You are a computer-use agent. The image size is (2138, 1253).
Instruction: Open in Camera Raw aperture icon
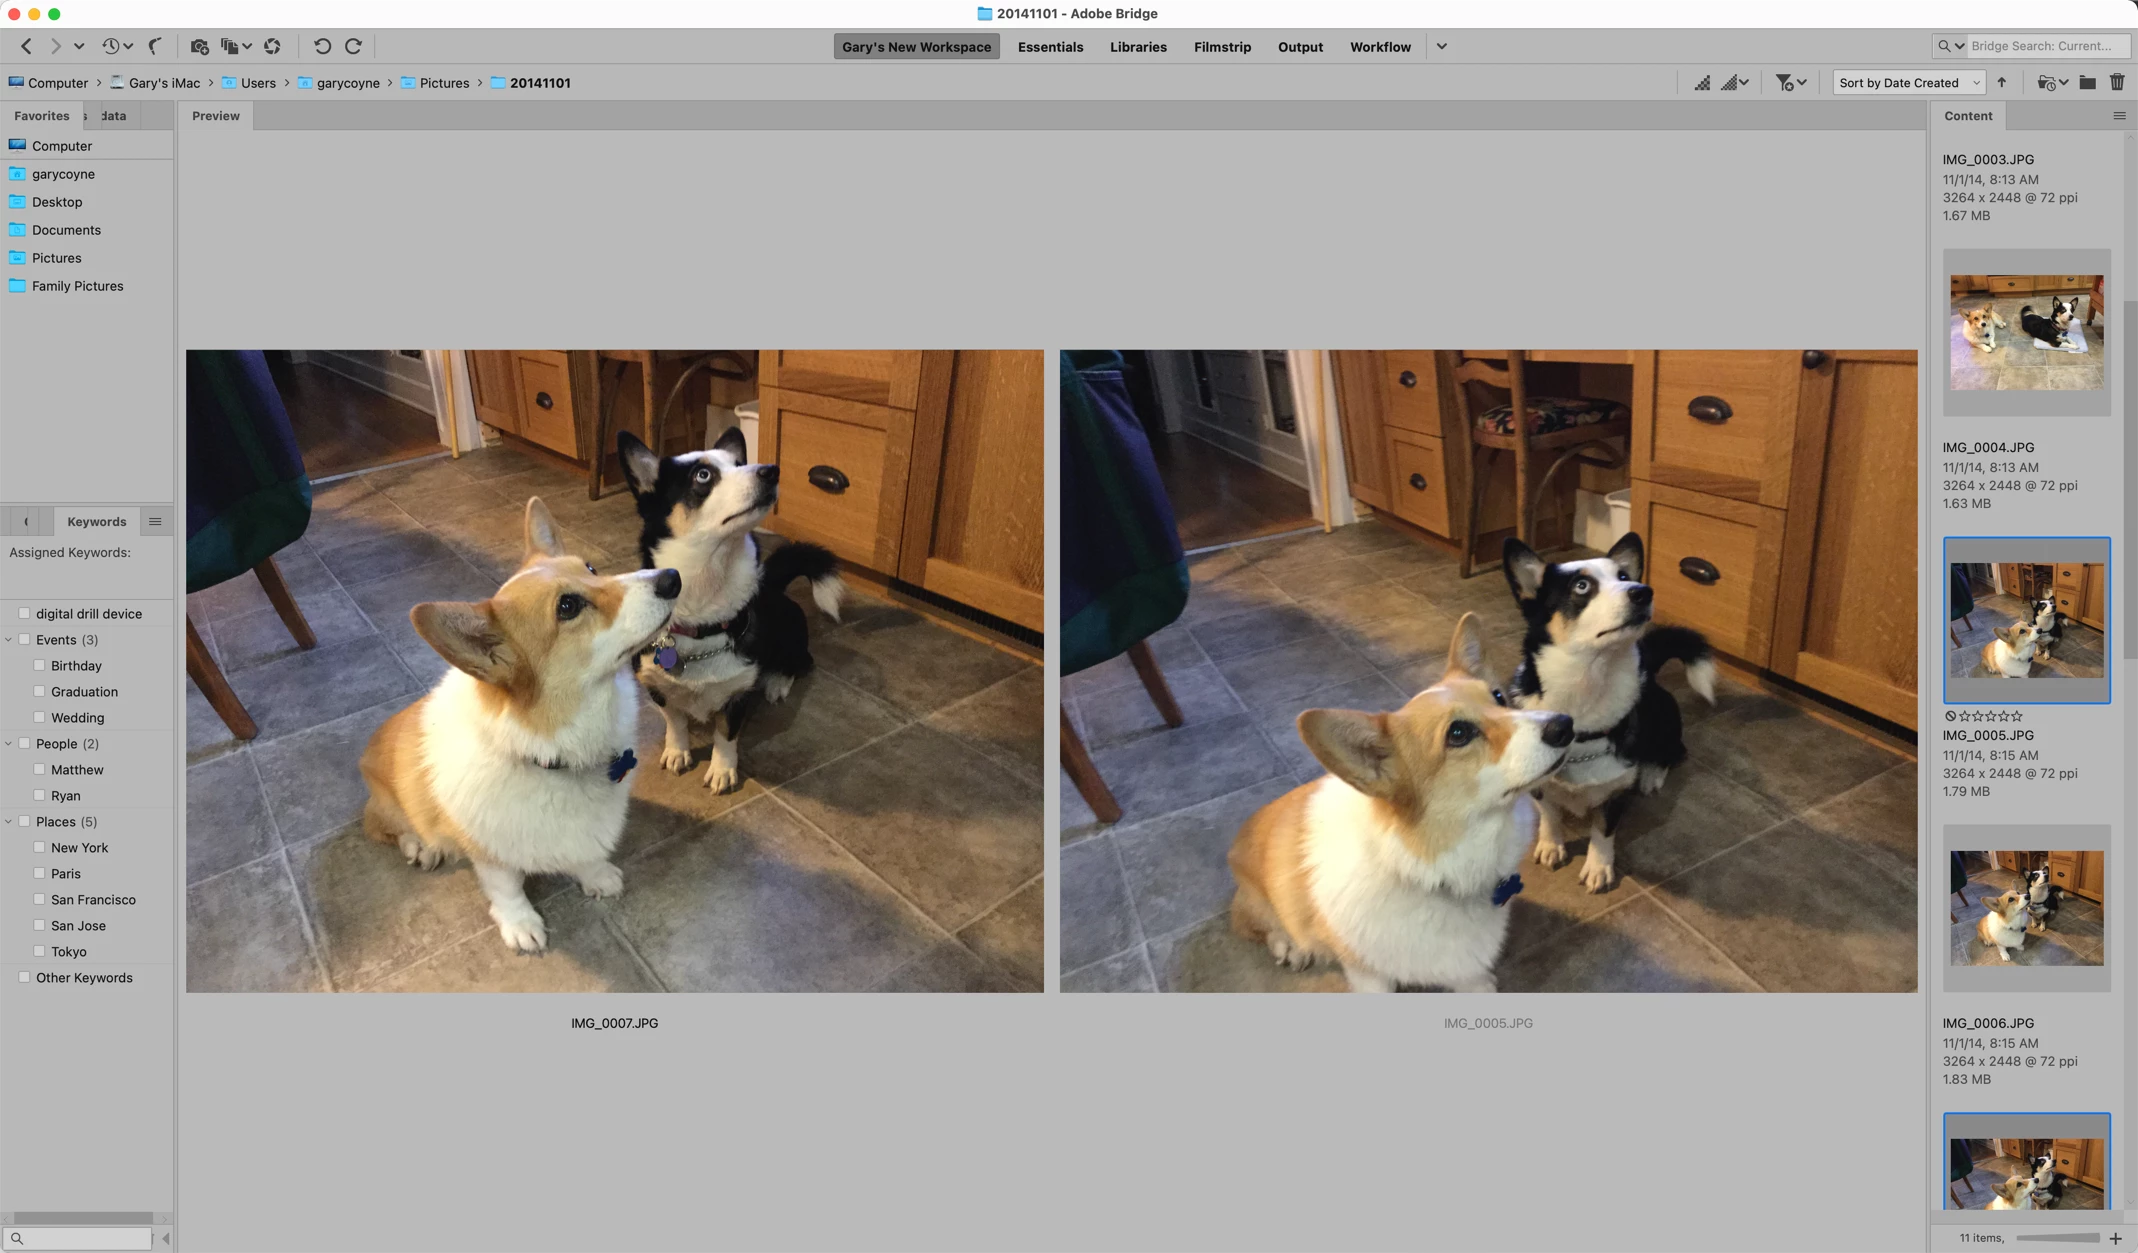pyautogui.click(x=272, y=46)
